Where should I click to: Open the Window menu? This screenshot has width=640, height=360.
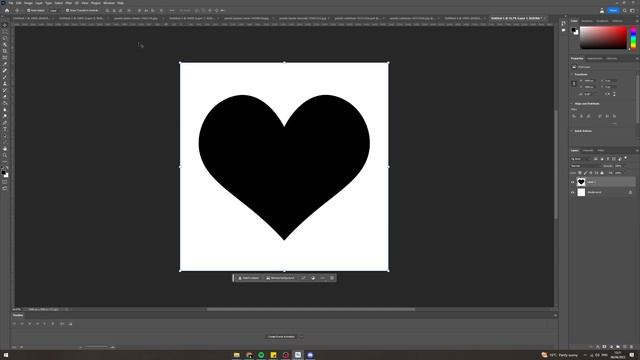[109, 3]
